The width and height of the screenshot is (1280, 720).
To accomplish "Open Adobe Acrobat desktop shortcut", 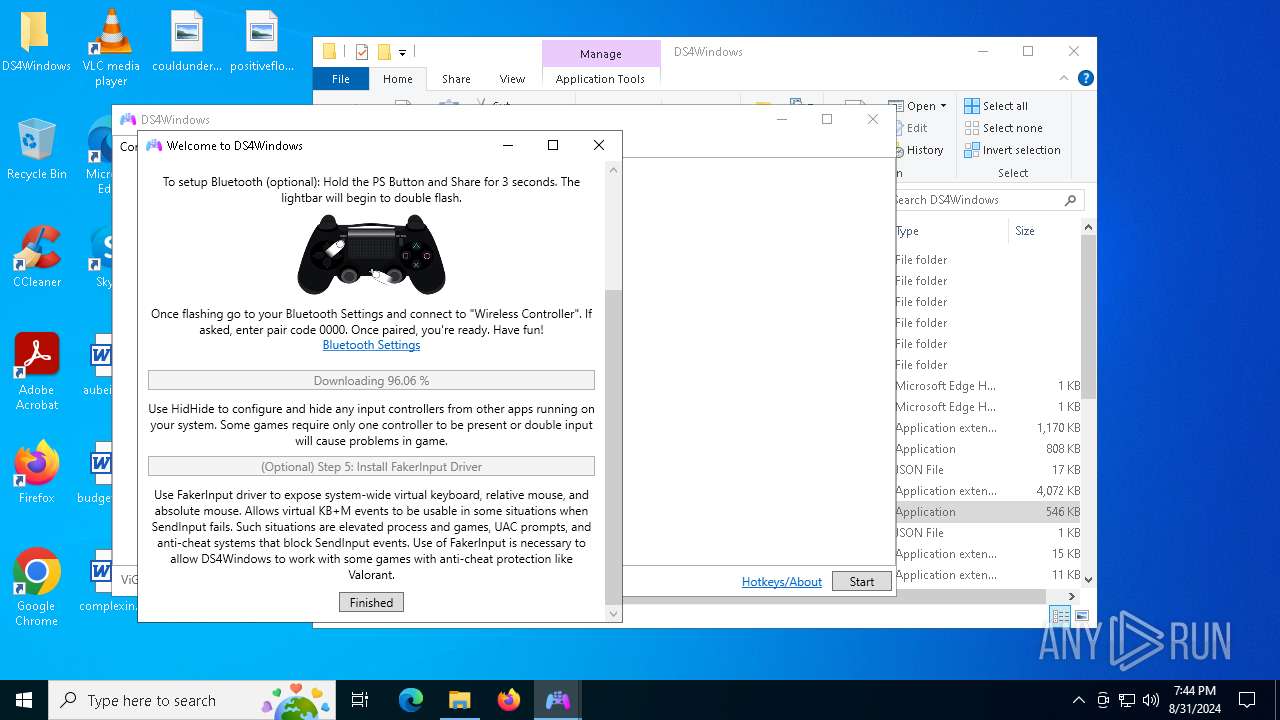I will [x=37, y=371].
